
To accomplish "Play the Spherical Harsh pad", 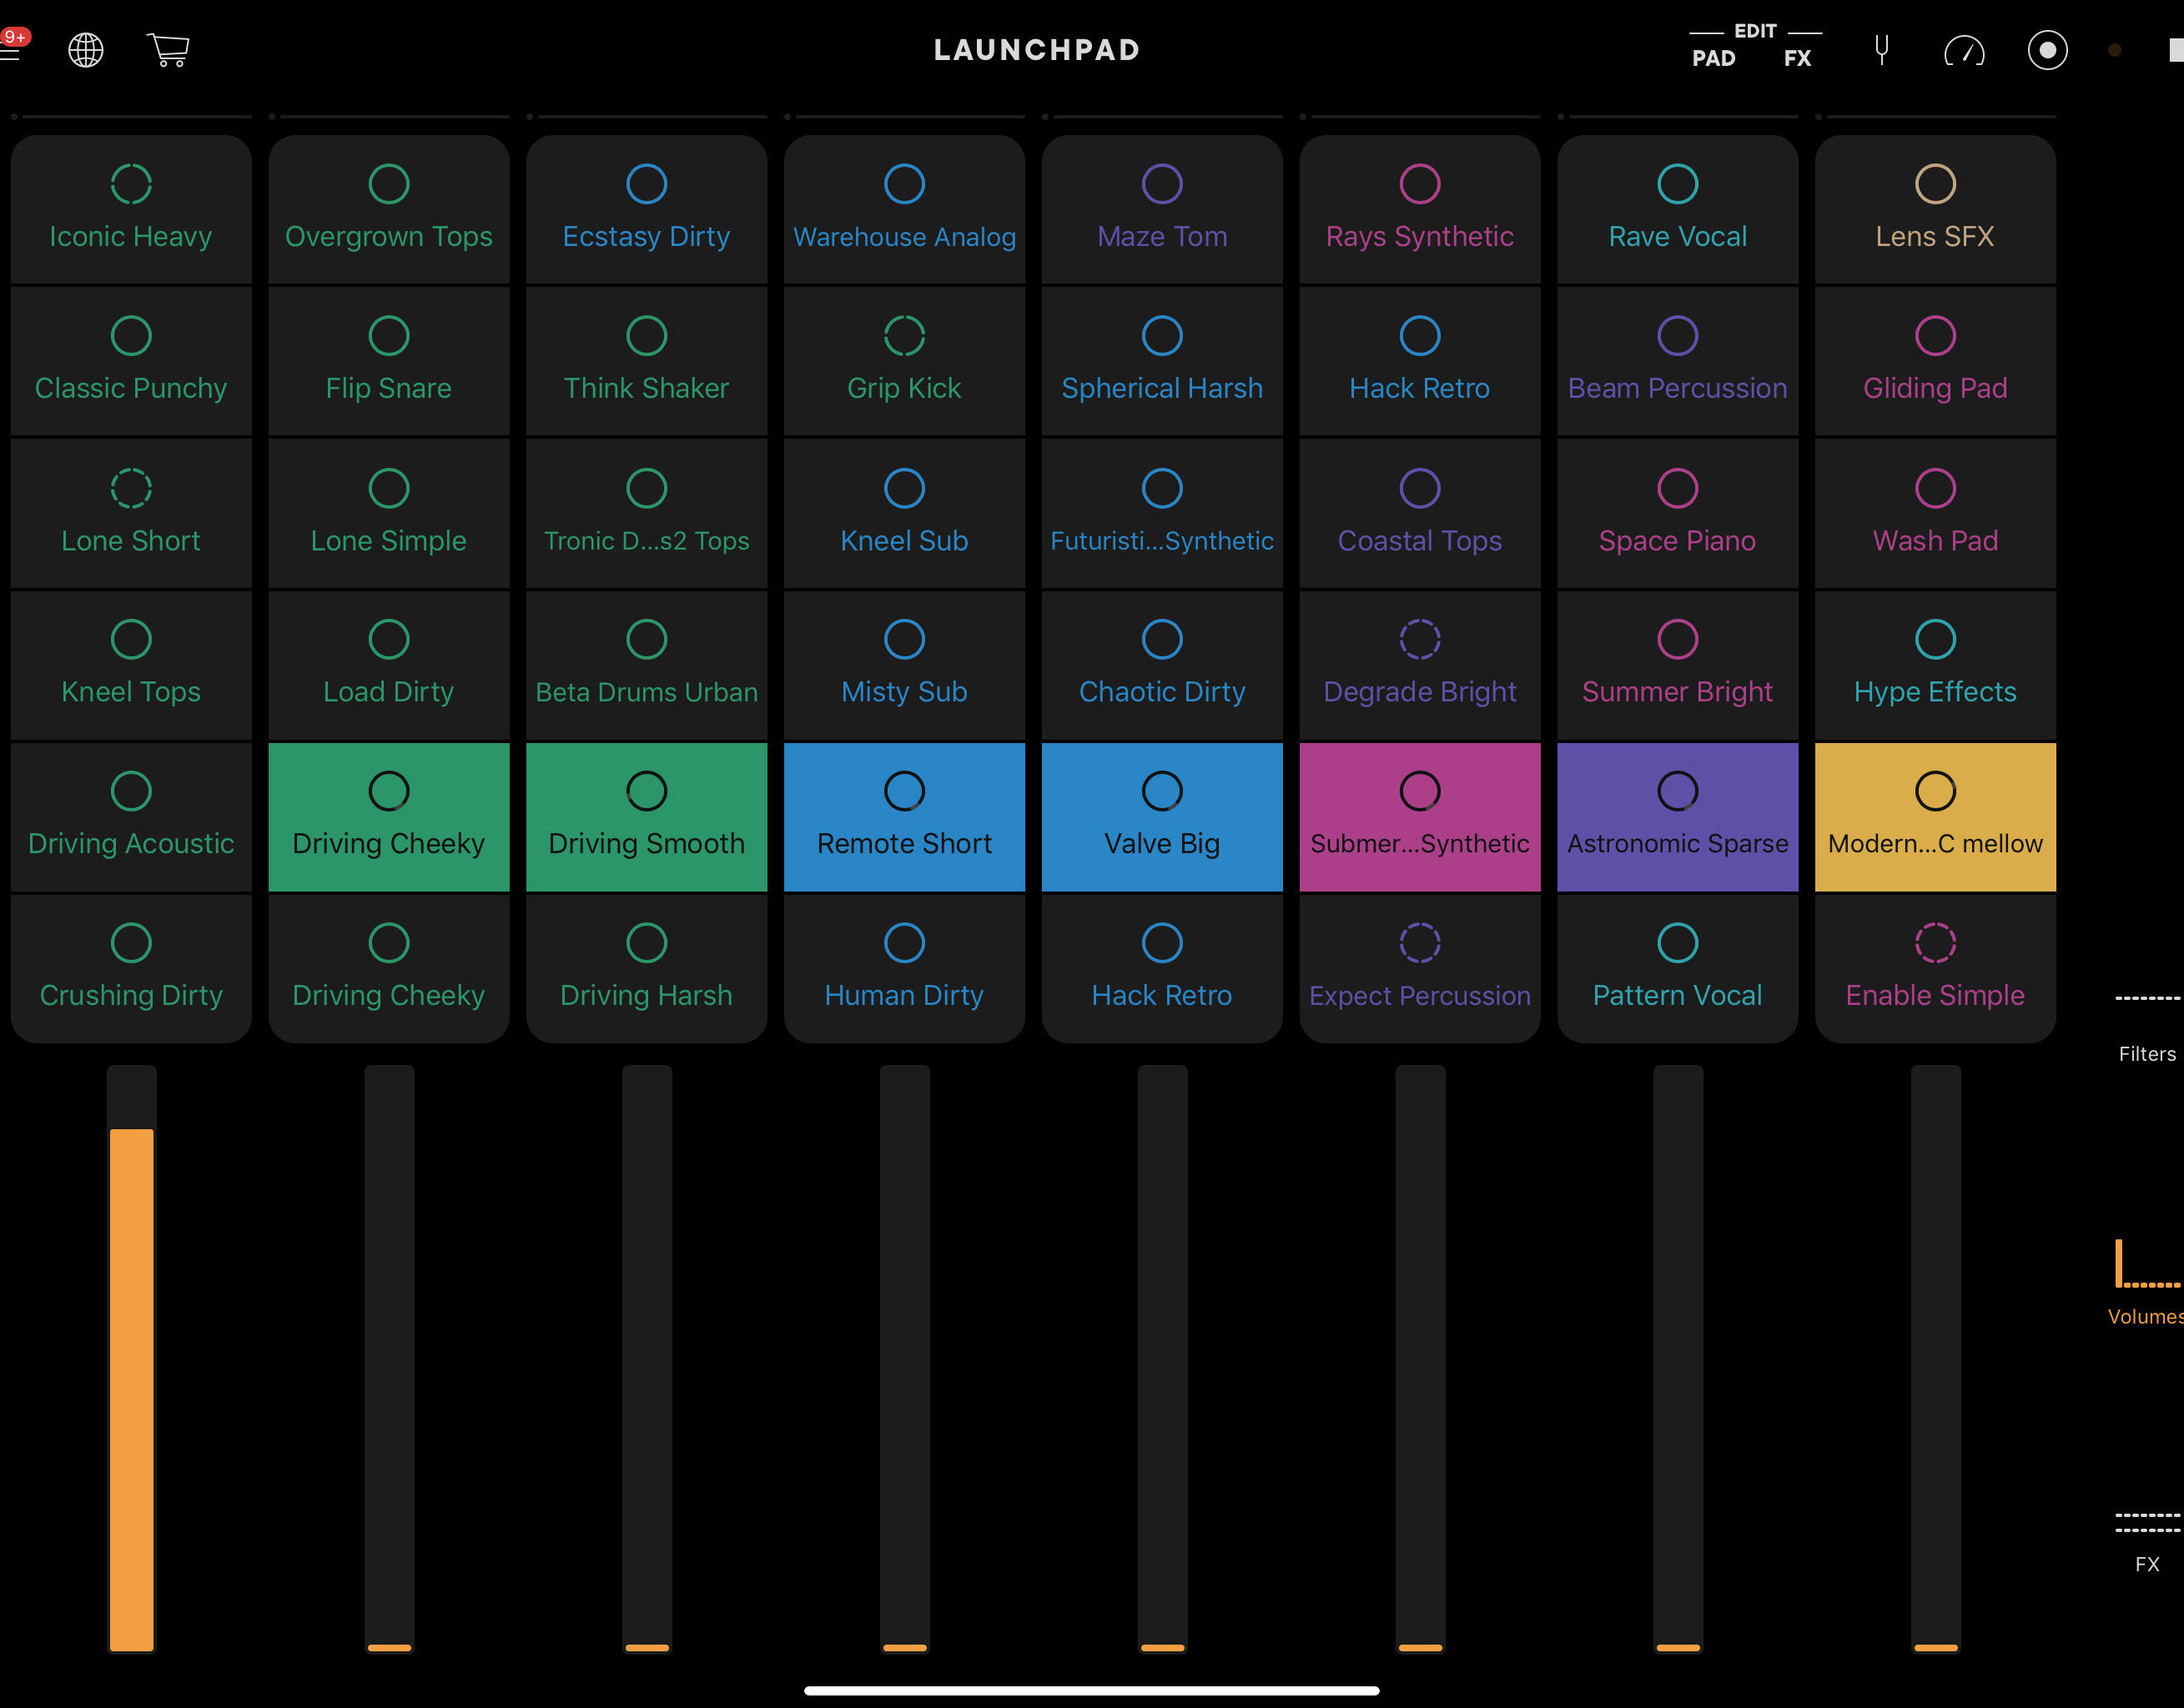I will 1162,361.
